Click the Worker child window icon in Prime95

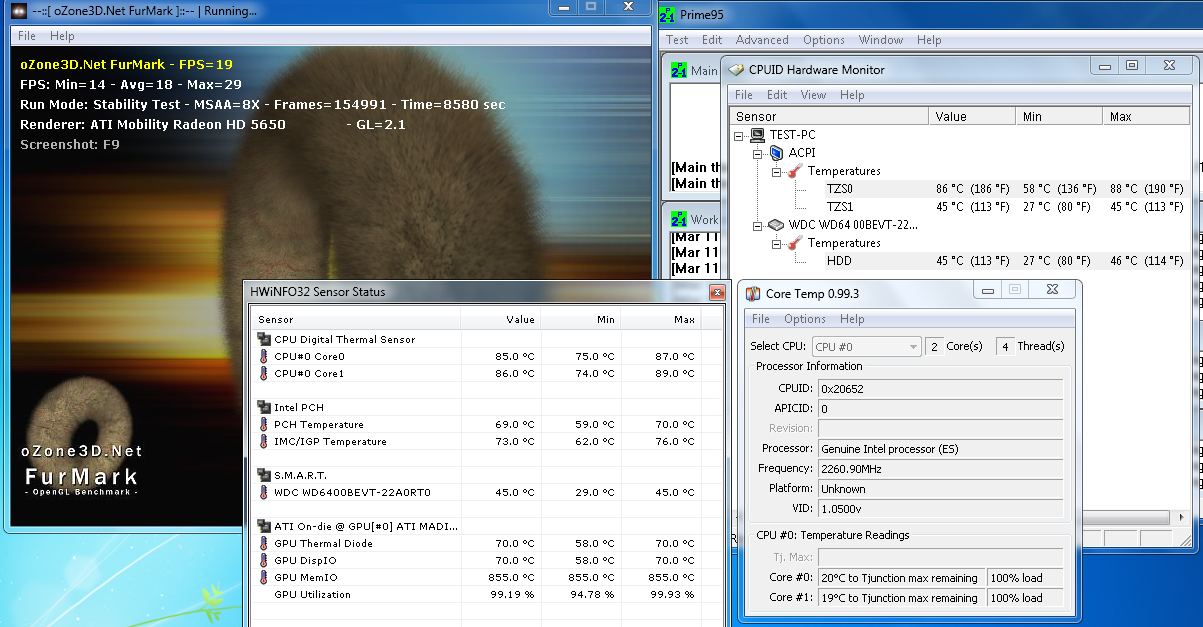679,219
